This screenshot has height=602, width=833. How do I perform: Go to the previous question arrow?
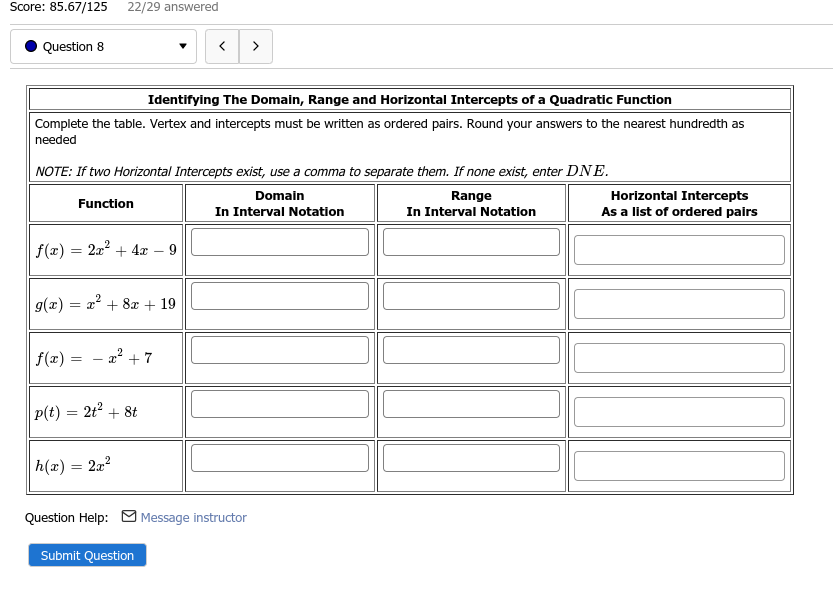pyautogui.click(x=222, y=47)
